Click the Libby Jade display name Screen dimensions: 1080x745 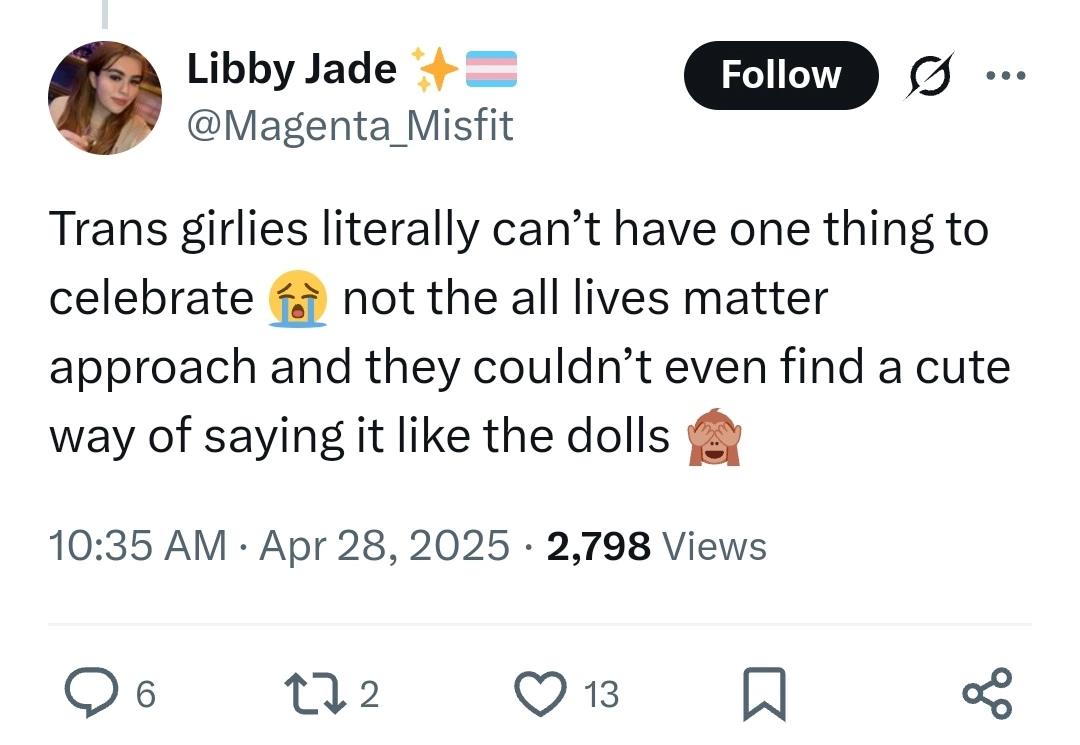(291, 68)
